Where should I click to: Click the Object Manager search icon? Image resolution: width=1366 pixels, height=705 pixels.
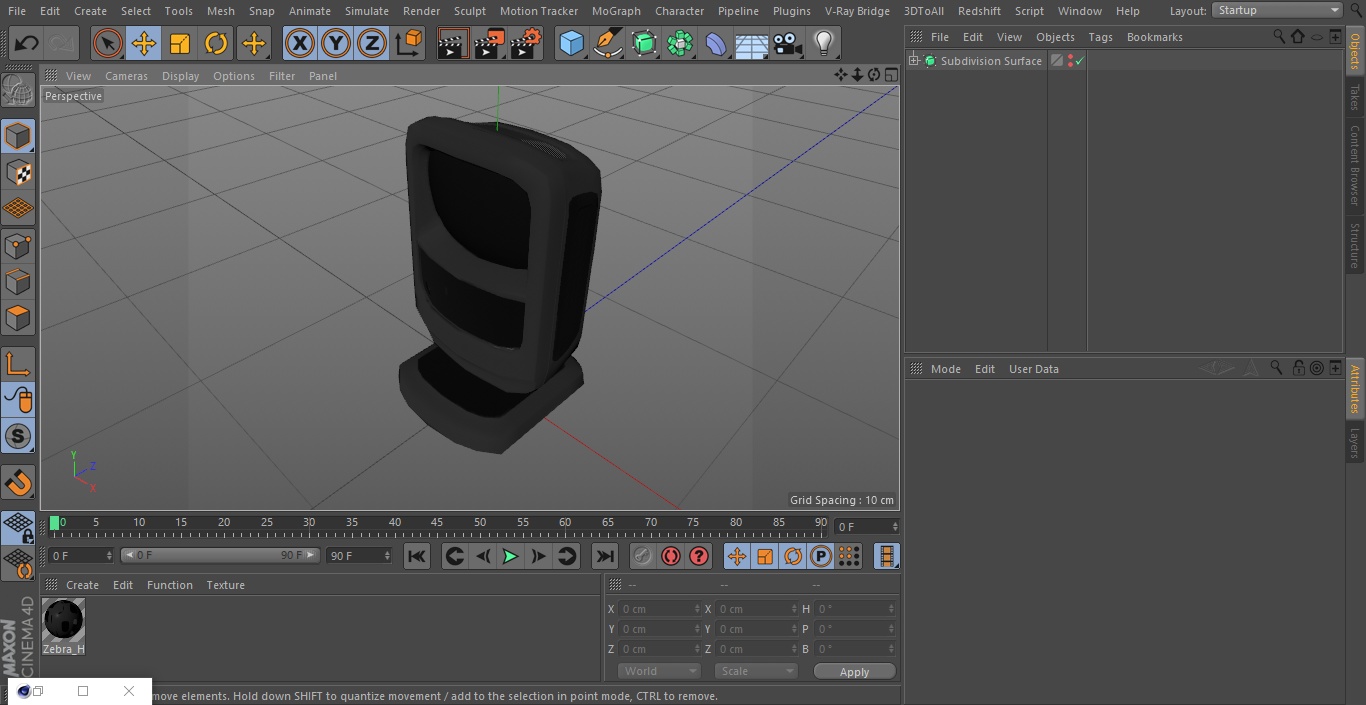point(1279,37)
